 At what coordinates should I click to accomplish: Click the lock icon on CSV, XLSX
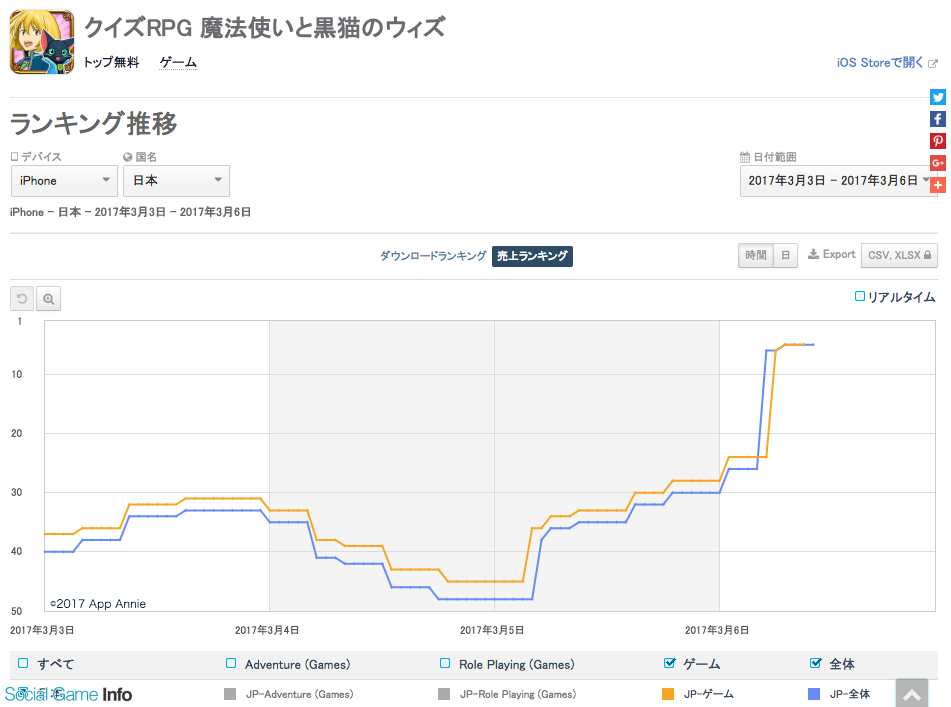927,255
